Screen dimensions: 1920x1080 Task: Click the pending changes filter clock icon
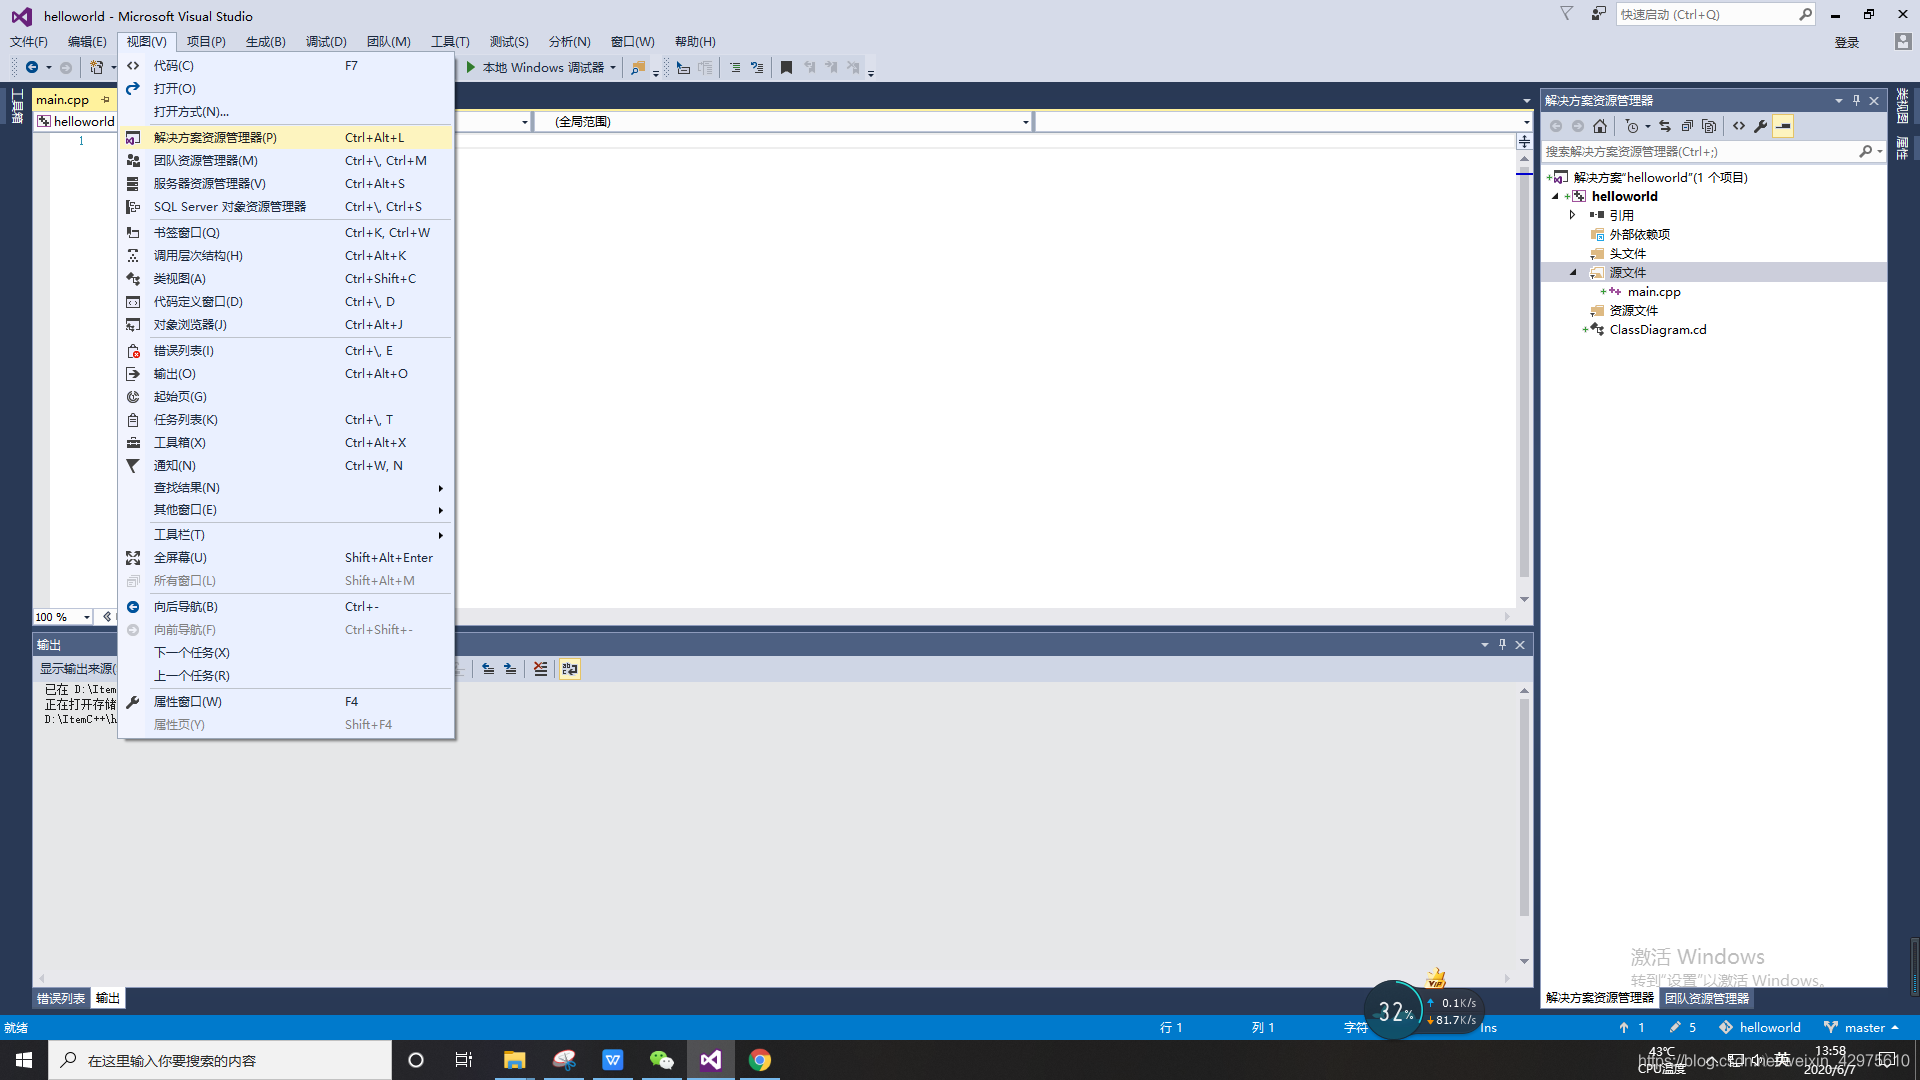click(1632, 126)
